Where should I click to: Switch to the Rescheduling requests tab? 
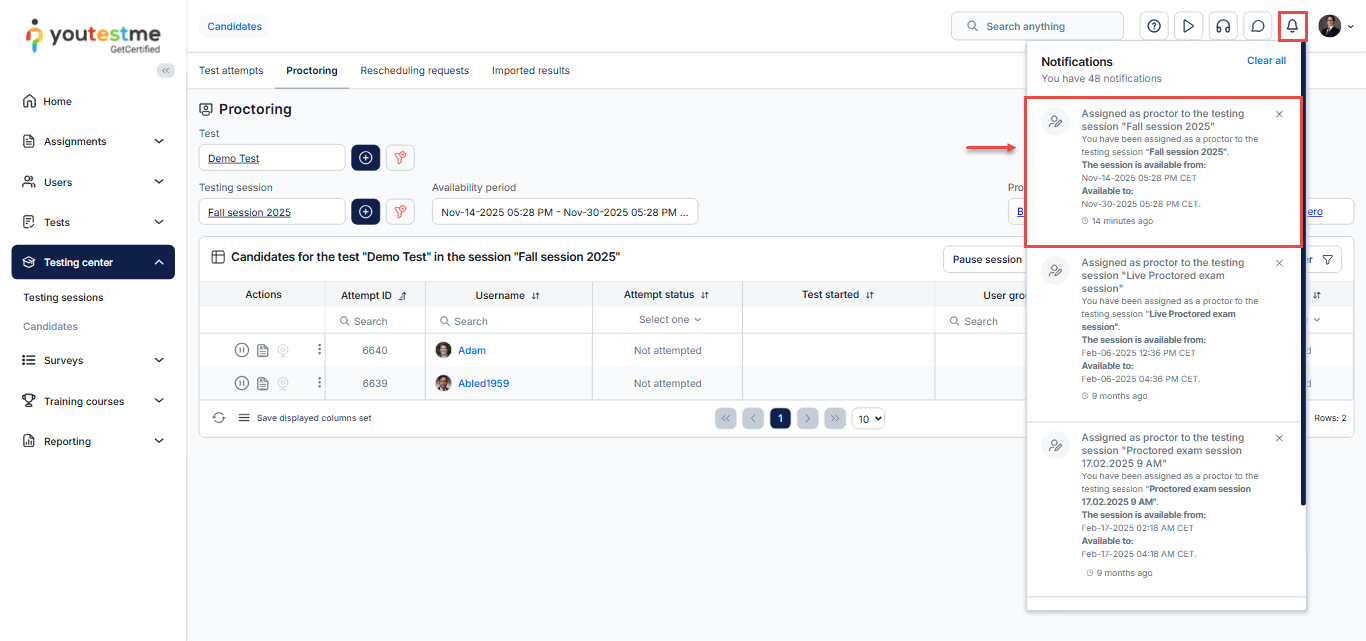click(x=414, y=70)
